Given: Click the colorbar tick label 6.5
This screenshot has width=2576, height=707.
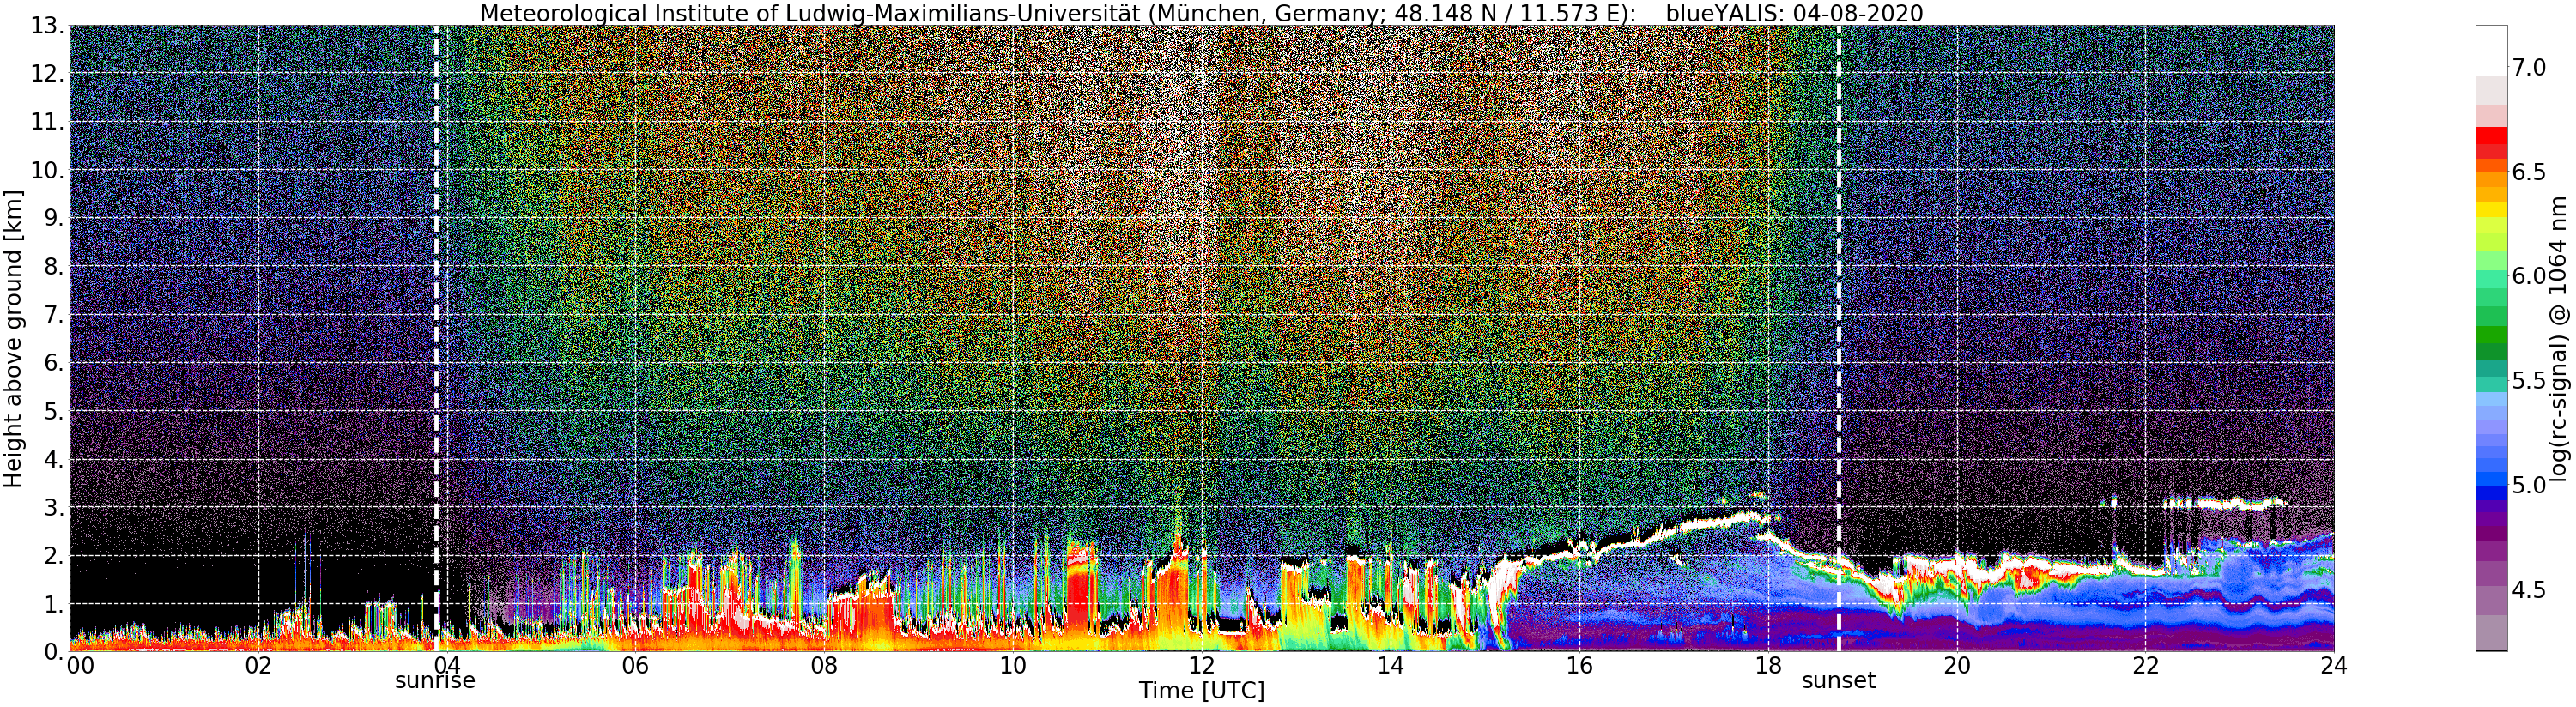Looking at the screenshot, I should coord(2529,172).
